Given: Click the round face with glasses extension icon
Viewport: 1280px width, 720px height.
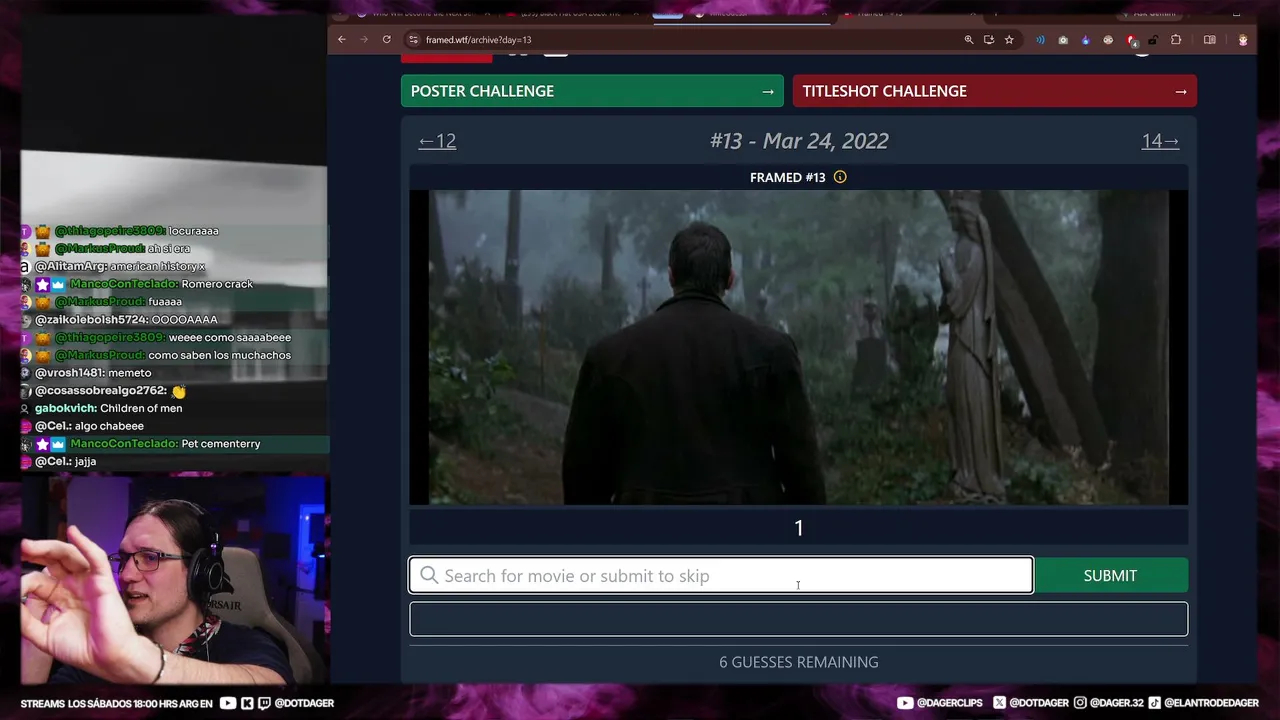Looking at the screenshot, I should click(1108, 40).
